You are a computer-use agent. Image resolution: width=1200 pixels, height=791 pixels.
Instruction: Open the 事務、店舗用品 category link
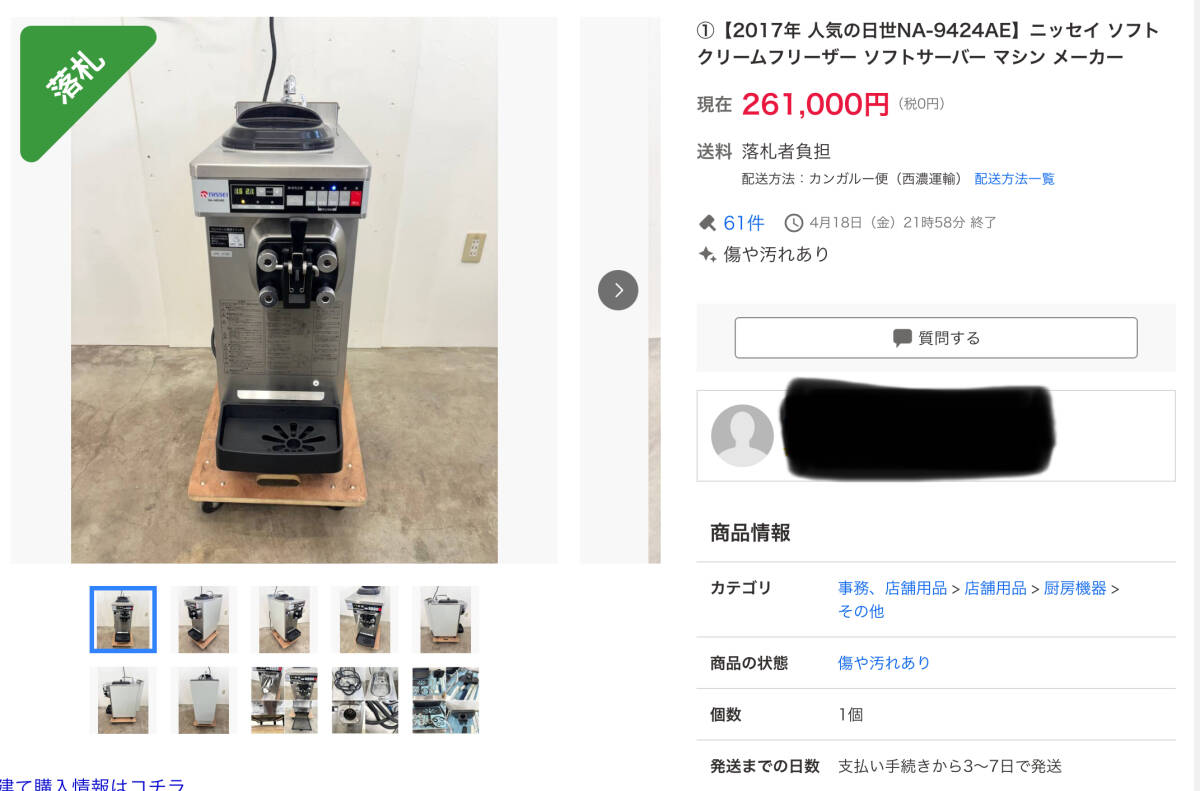[x=892, y=588]
